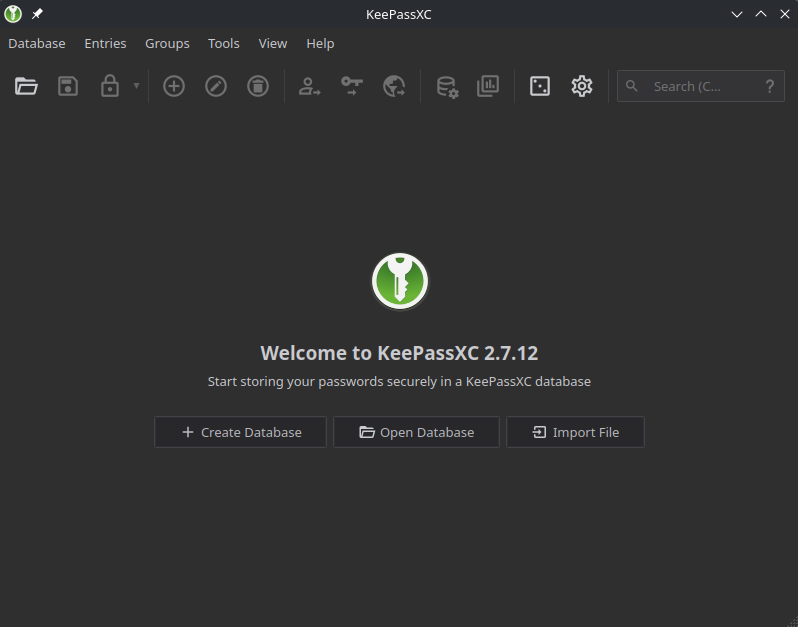Open the Database menu
The image size is (798, 627).
(37, 44)
